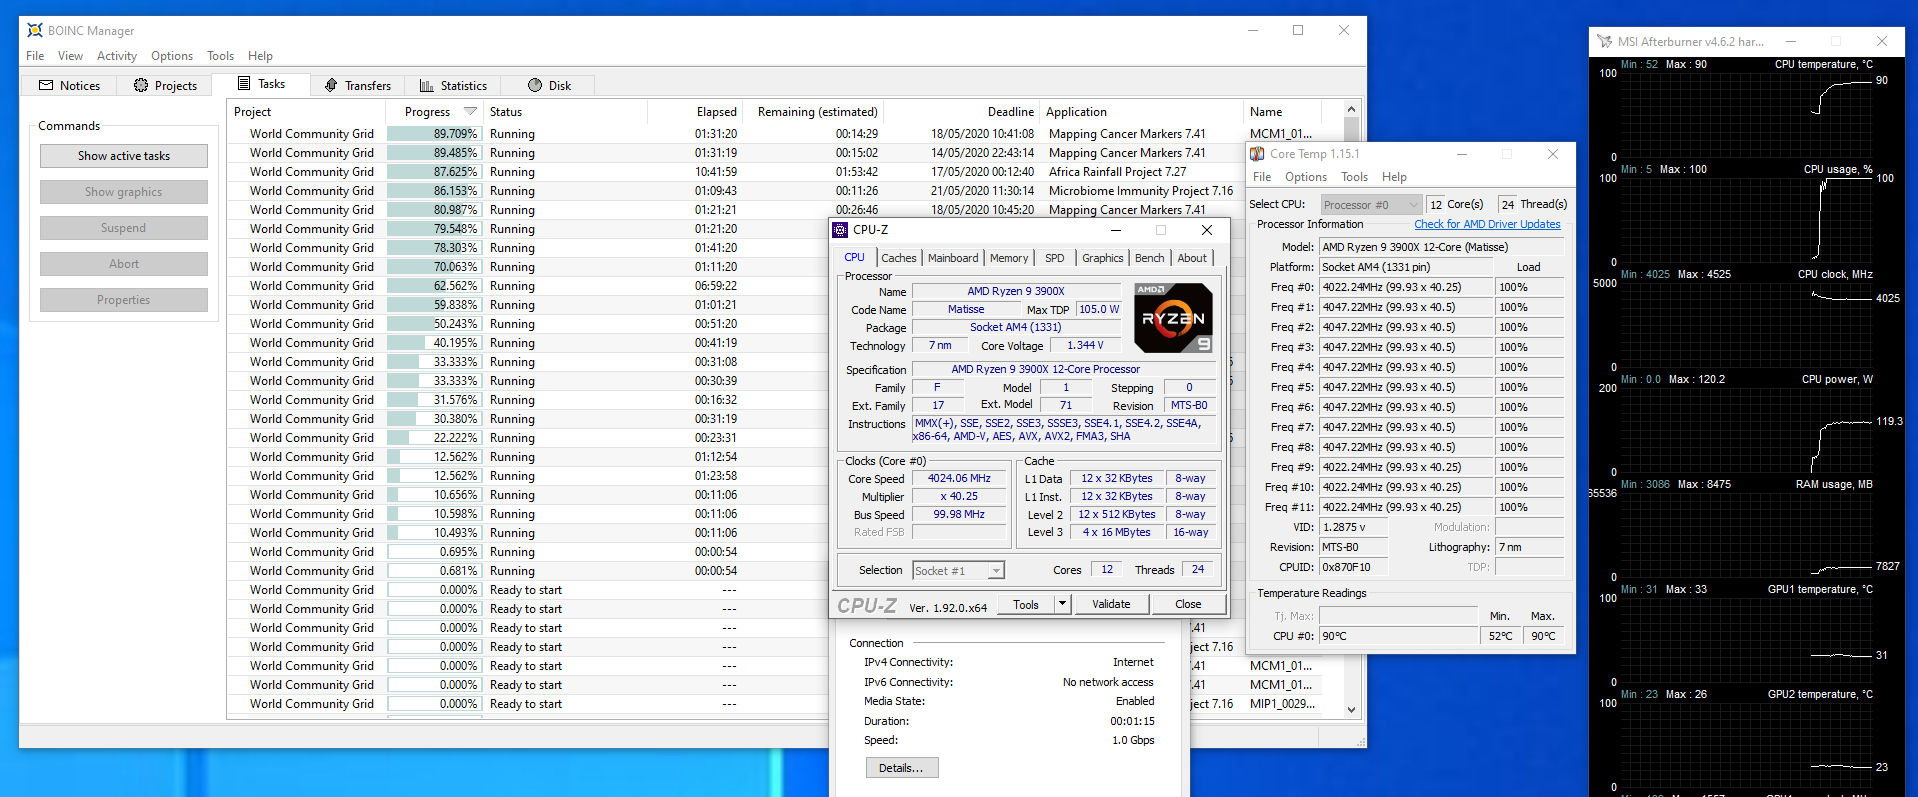Click the Abort command button
The image size is (1918, 797).
point(124,264)
